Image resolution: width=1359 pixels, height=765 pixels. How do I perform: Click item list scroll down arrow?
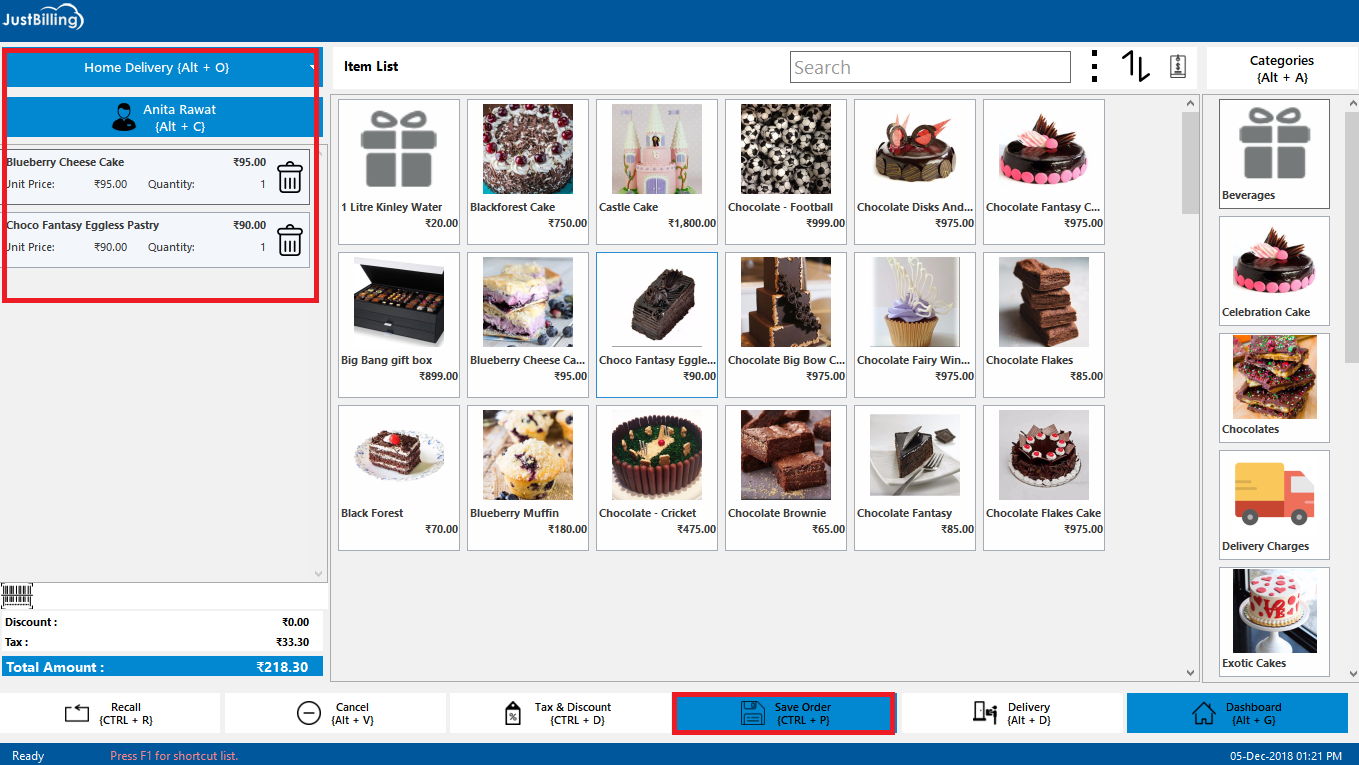pos(1190,673)
